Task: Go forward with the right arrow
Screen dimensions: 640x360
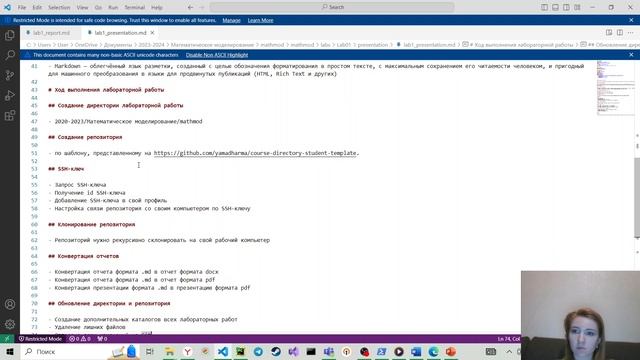Action: coord(202,7)
